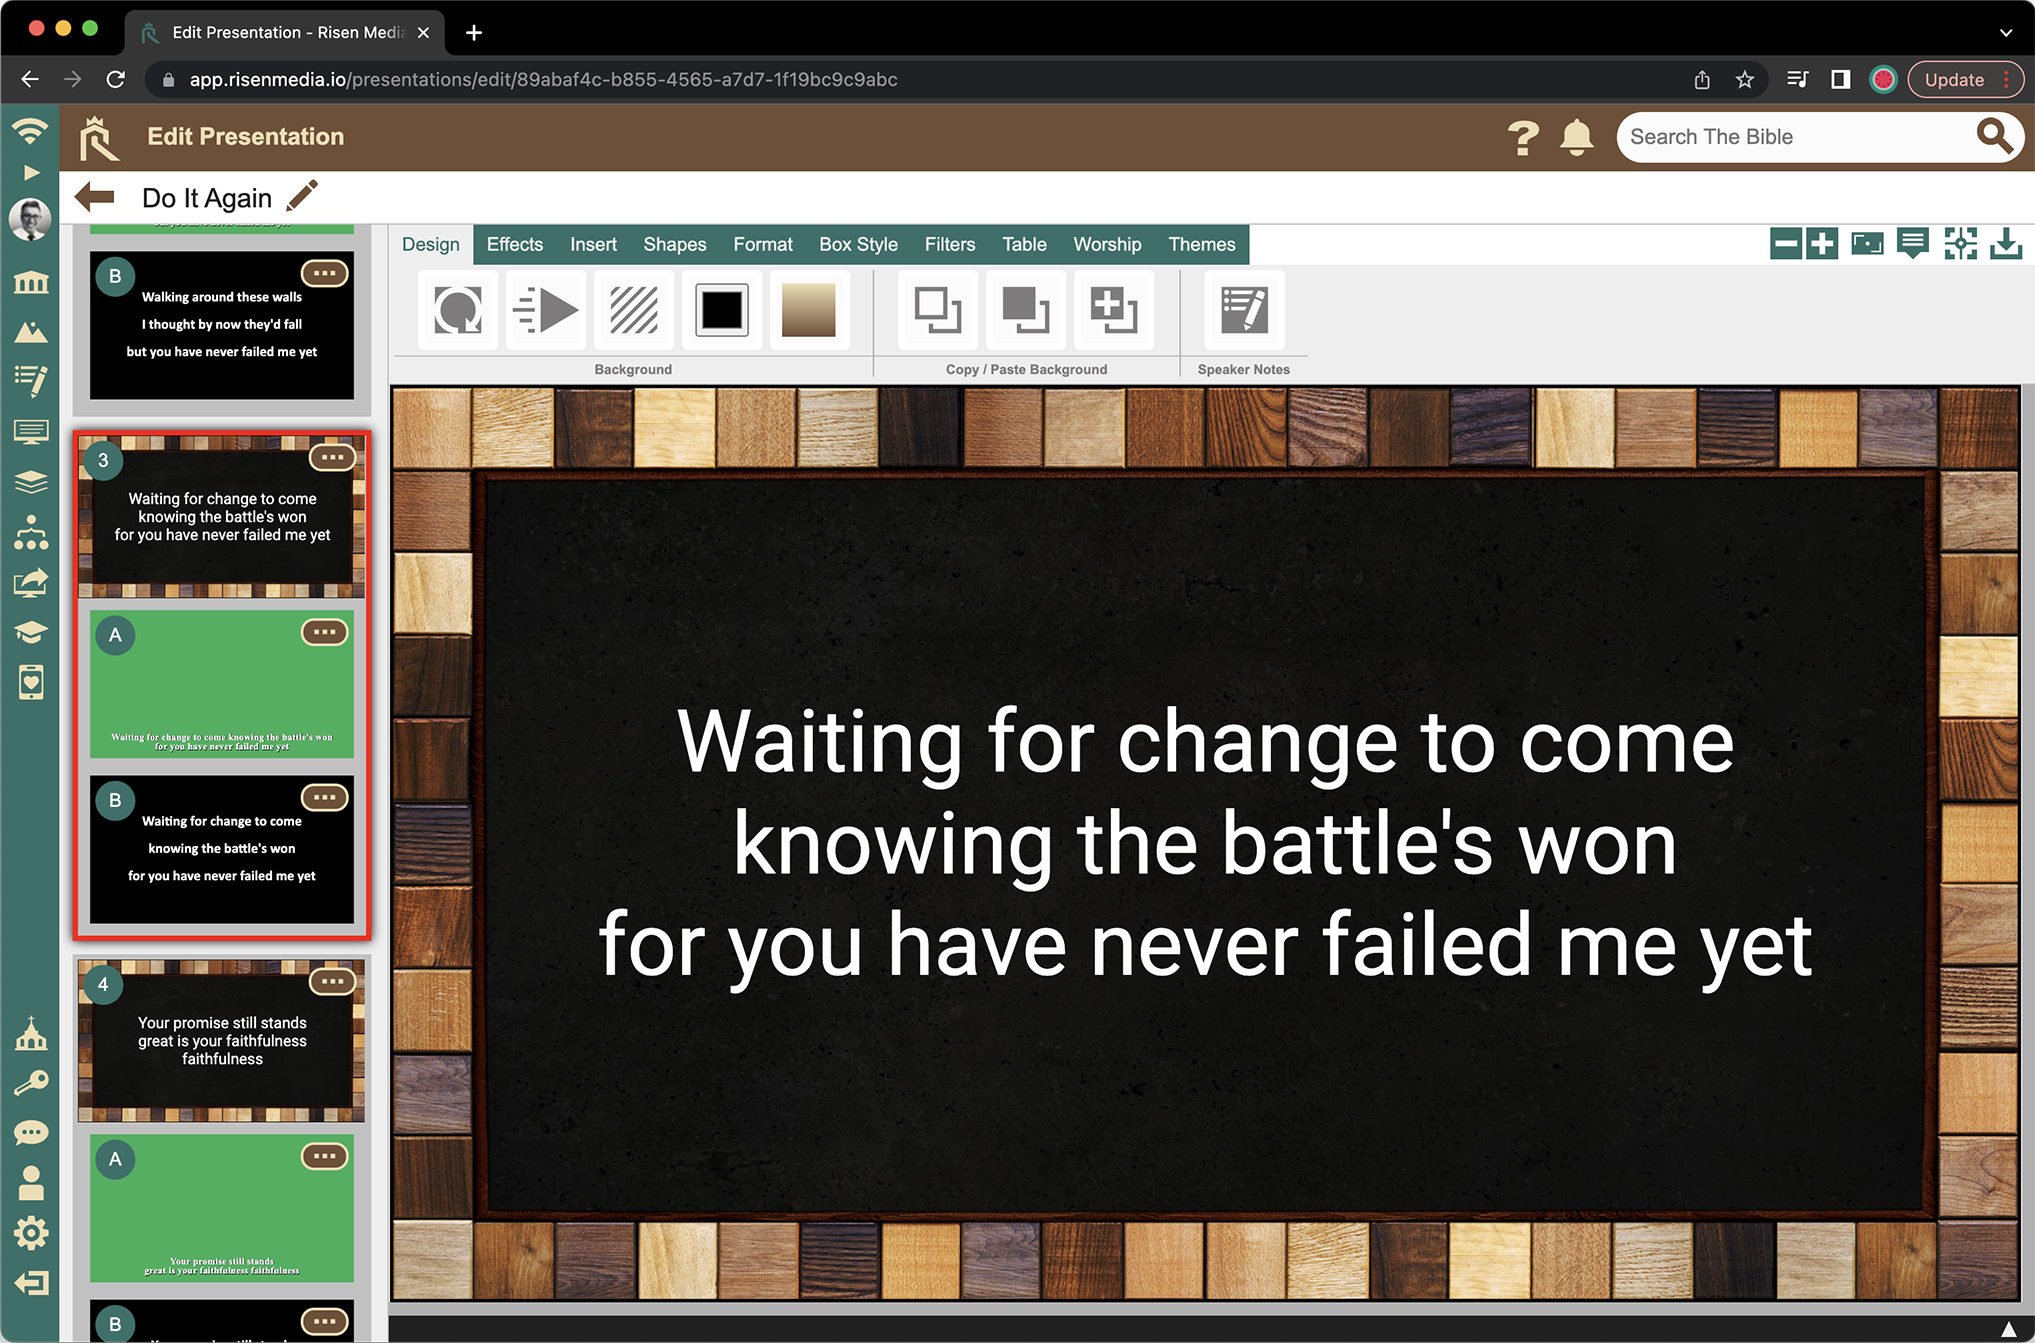Open the church building icon in sidebar
This screenshot has width=2035, height=1343.
click(31, 1034)
